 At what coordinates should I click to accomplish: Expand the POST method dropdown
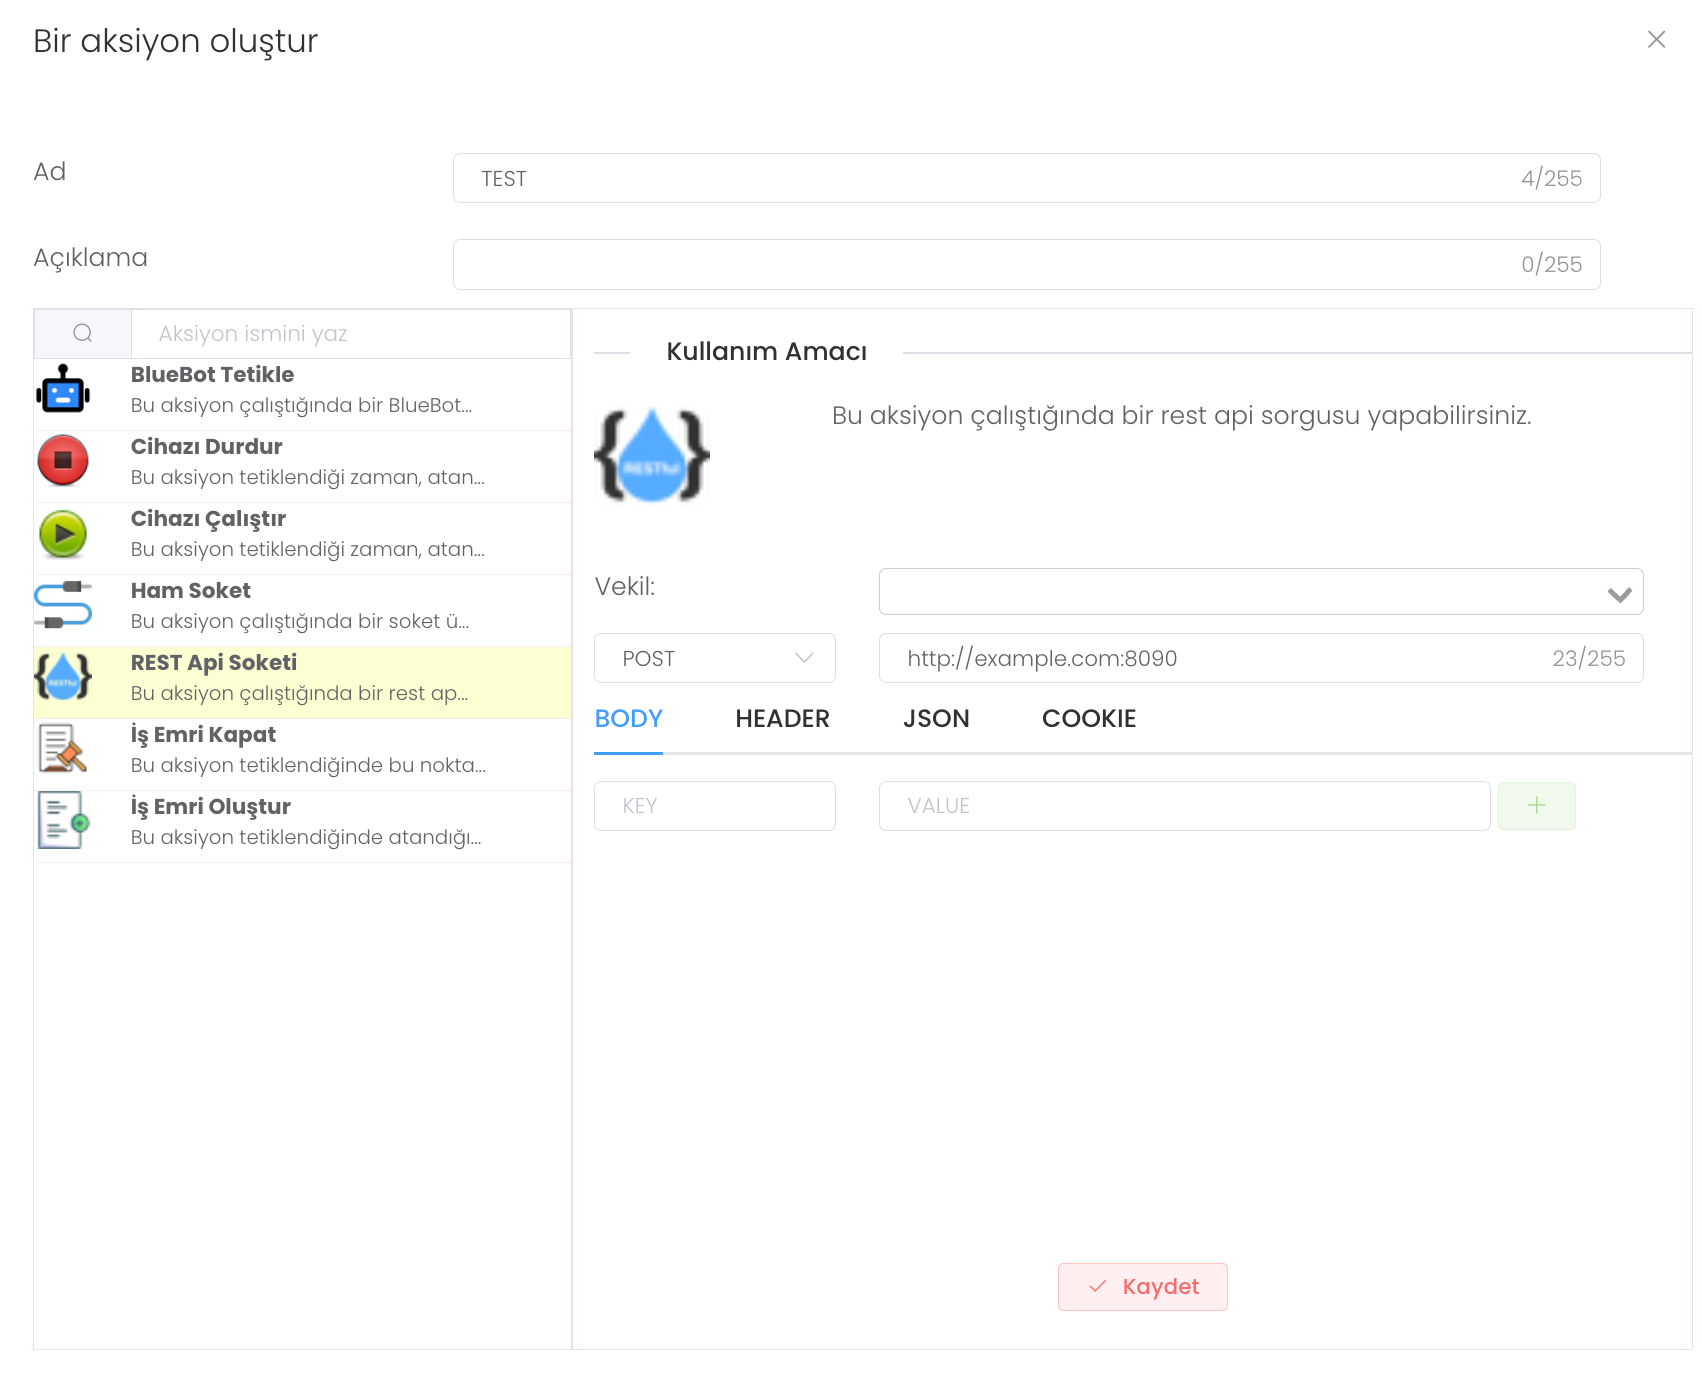tap(714, 658)
